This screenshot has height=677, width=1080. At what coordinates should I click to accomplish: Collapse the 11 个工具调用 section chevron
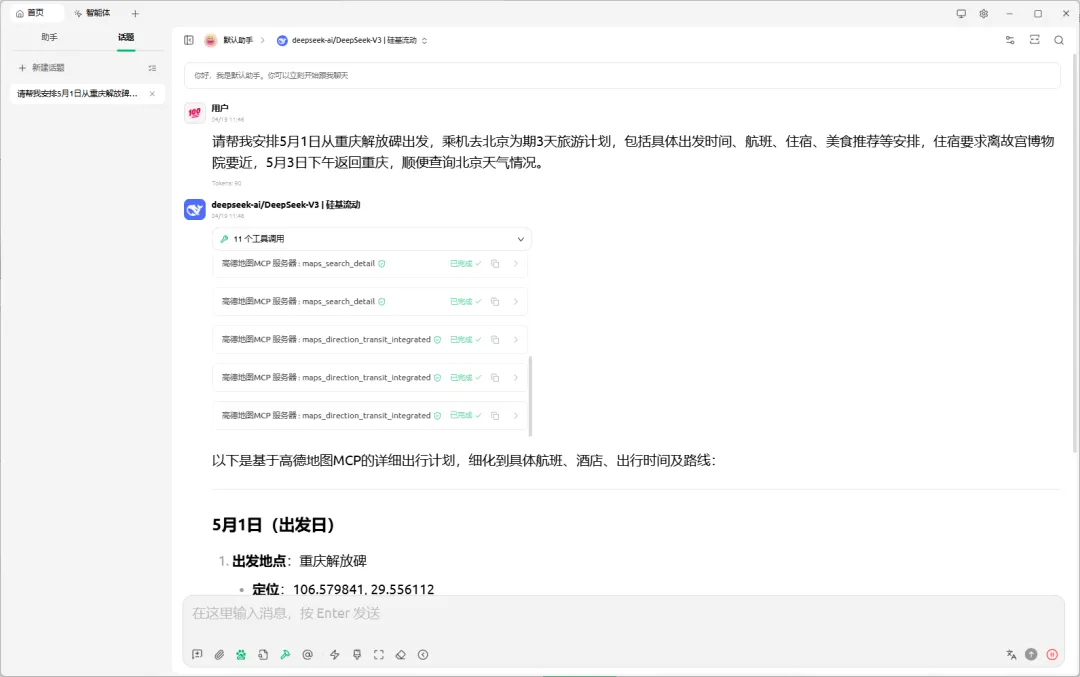click(521, 239)
